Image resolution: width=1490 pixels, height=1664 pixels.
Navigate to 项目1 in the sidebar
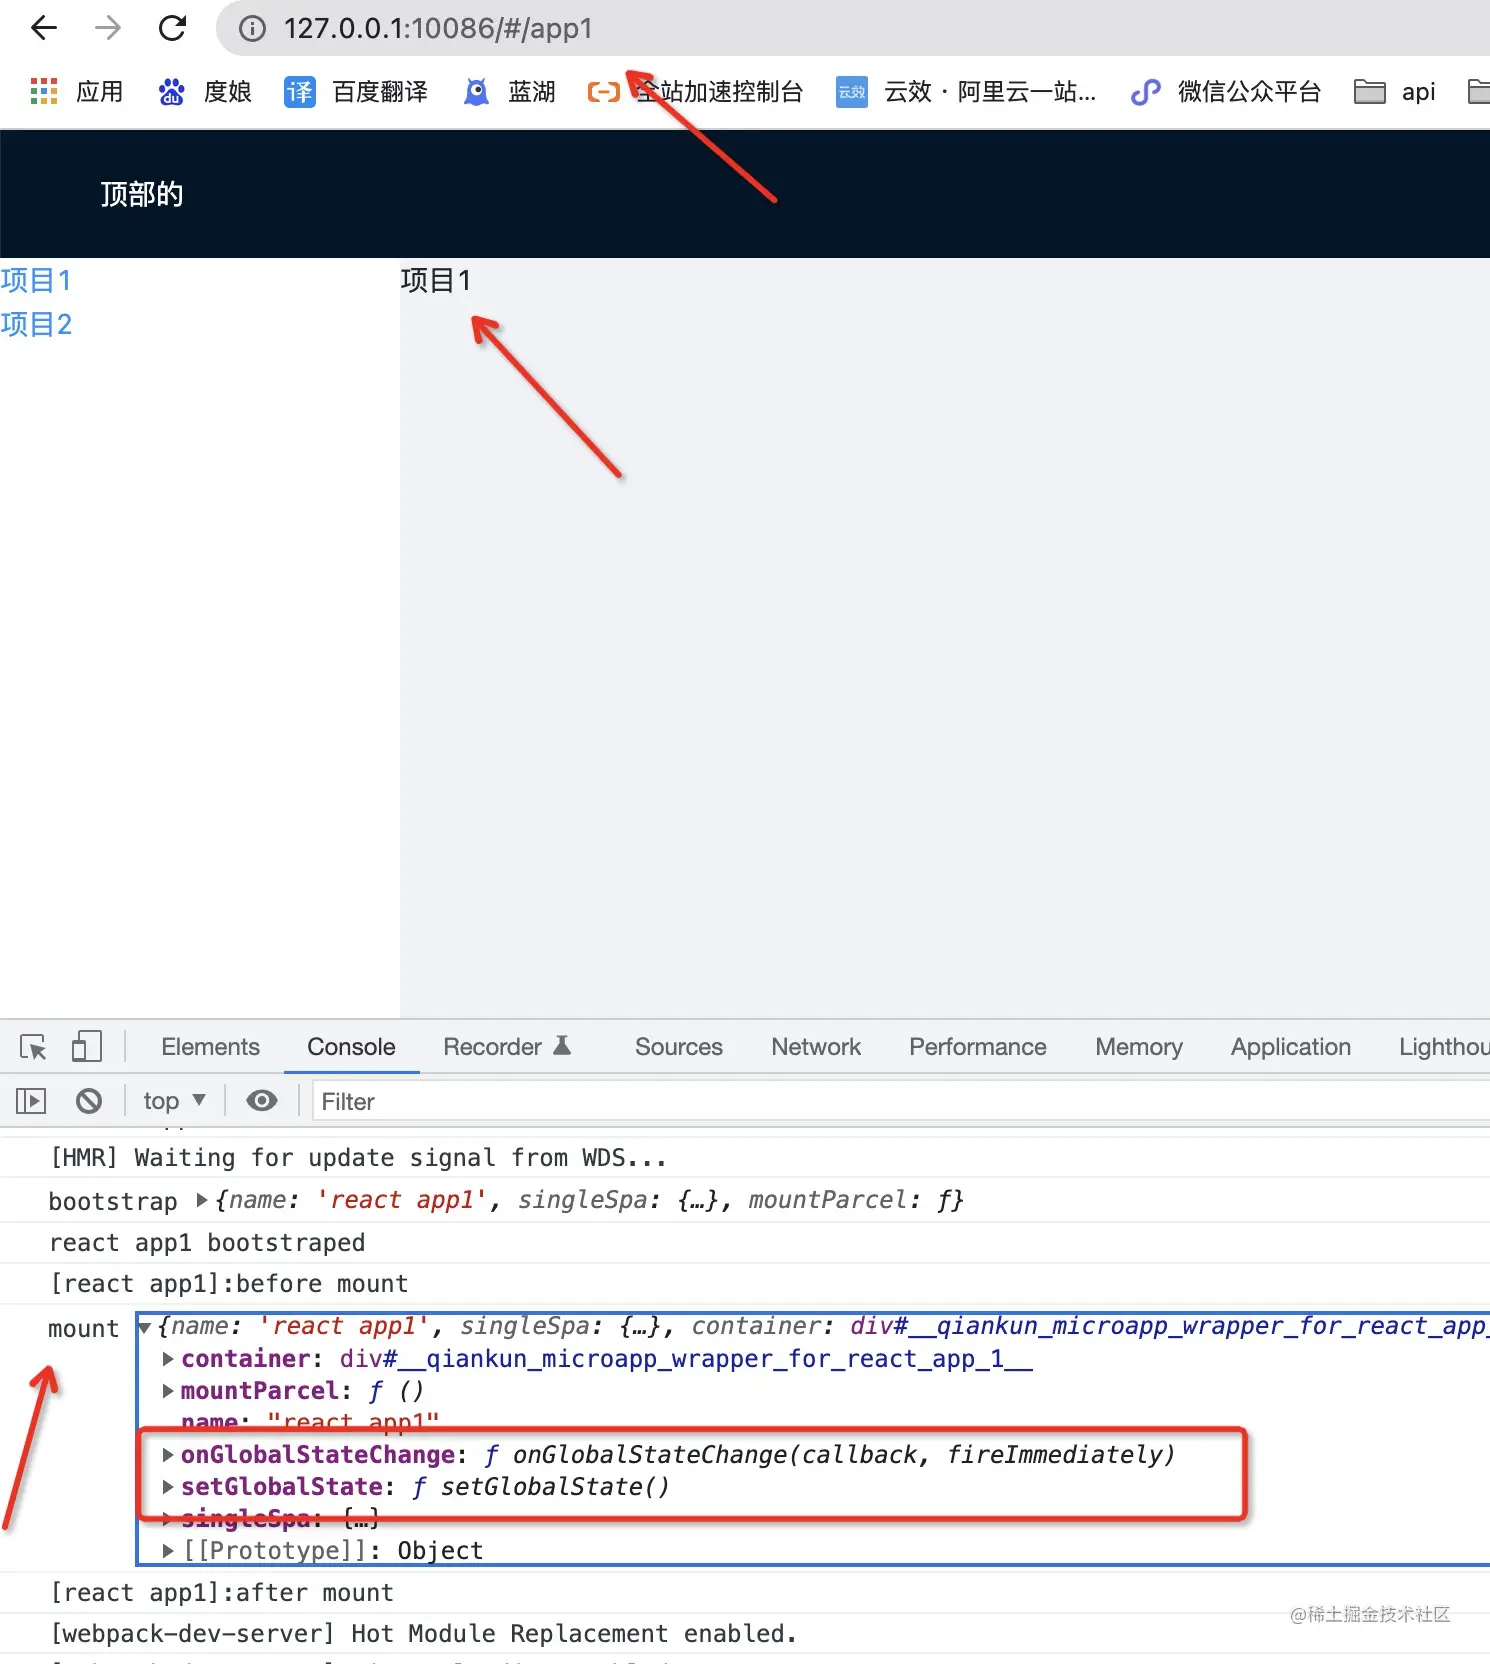click(36, 280)
